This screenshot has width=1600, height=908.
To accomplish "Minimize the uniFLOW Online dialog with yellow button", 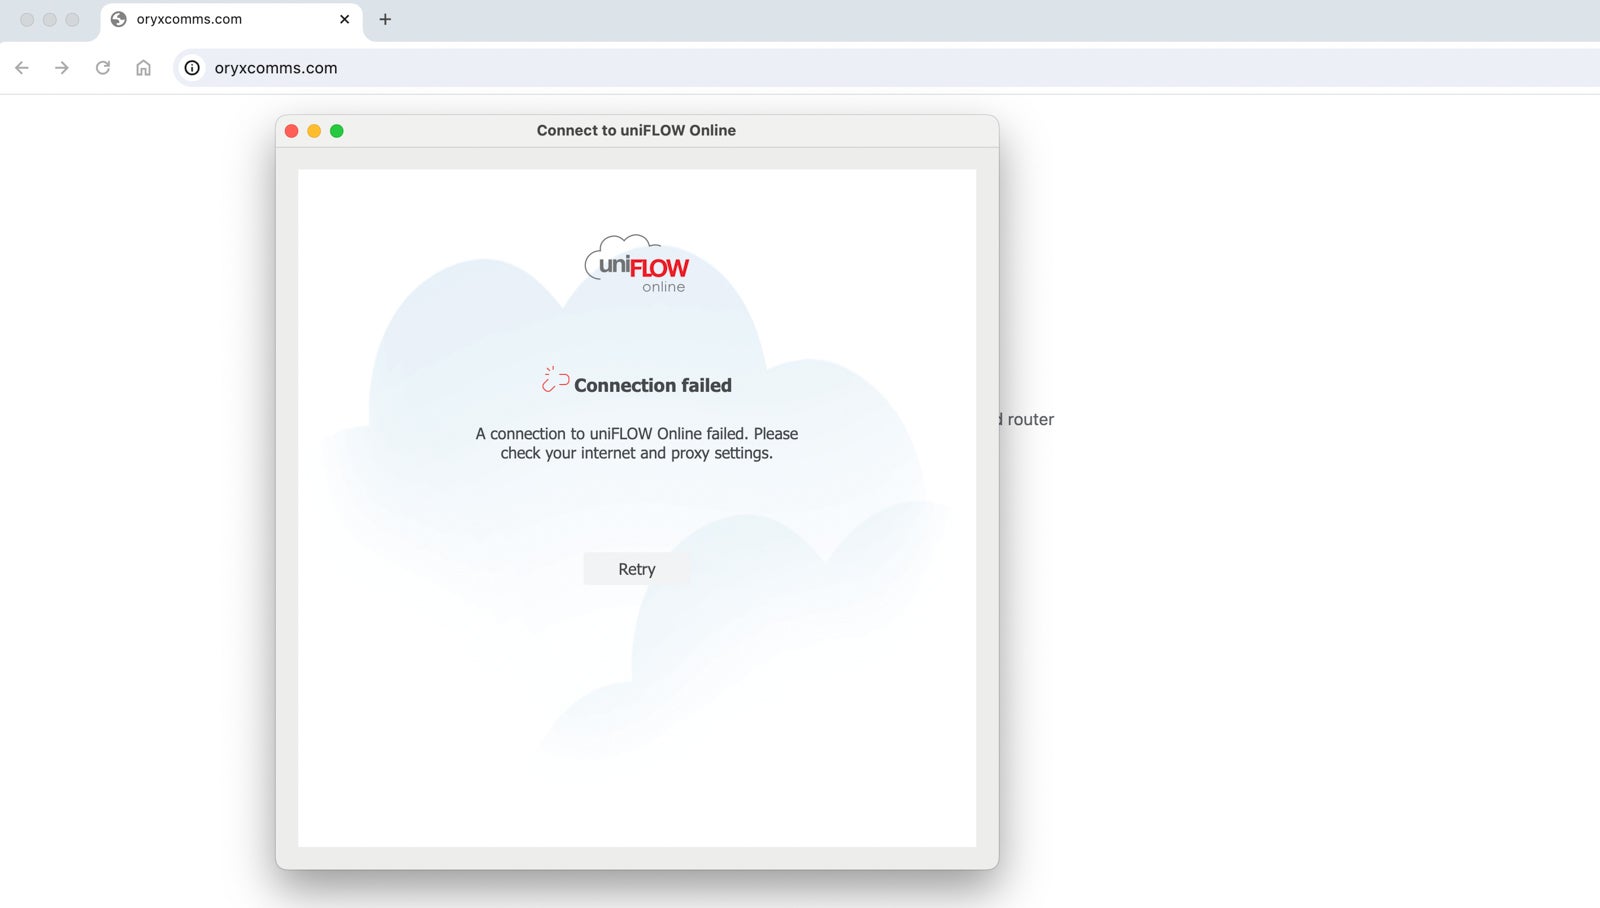I will (x=314, y=131).
